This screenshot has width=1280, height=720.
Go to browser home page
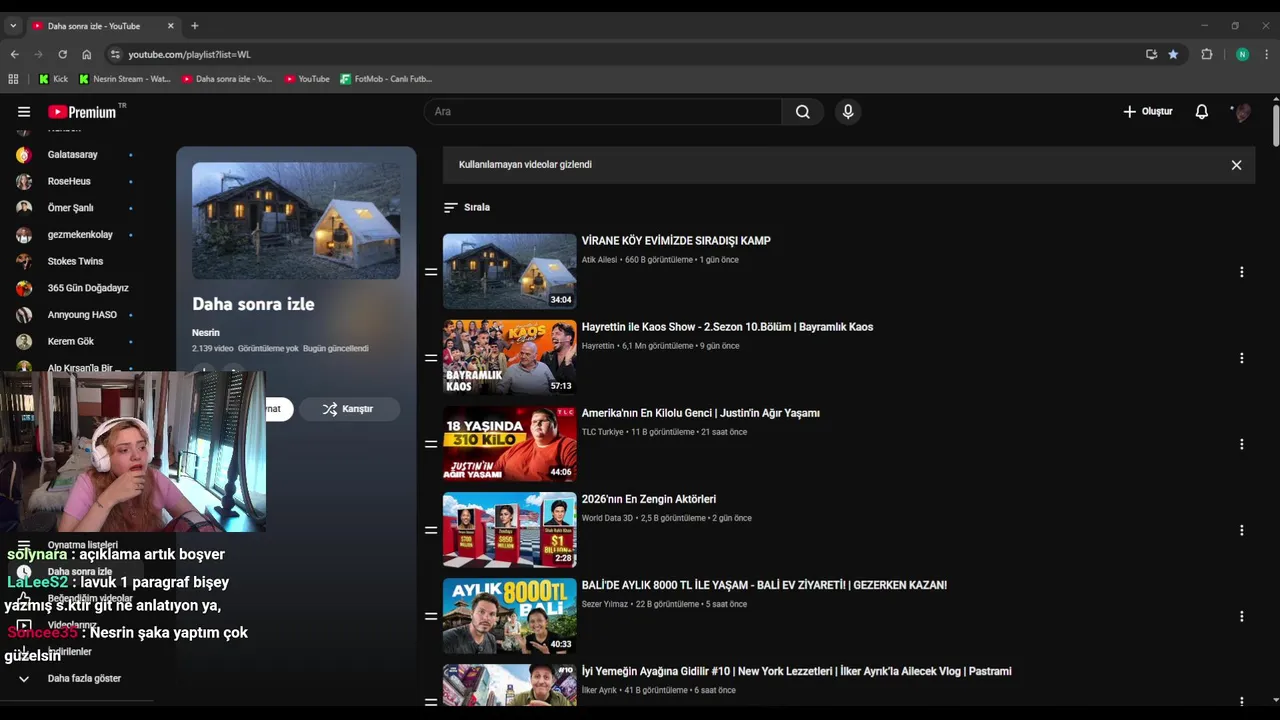click(x=87, y=54)
